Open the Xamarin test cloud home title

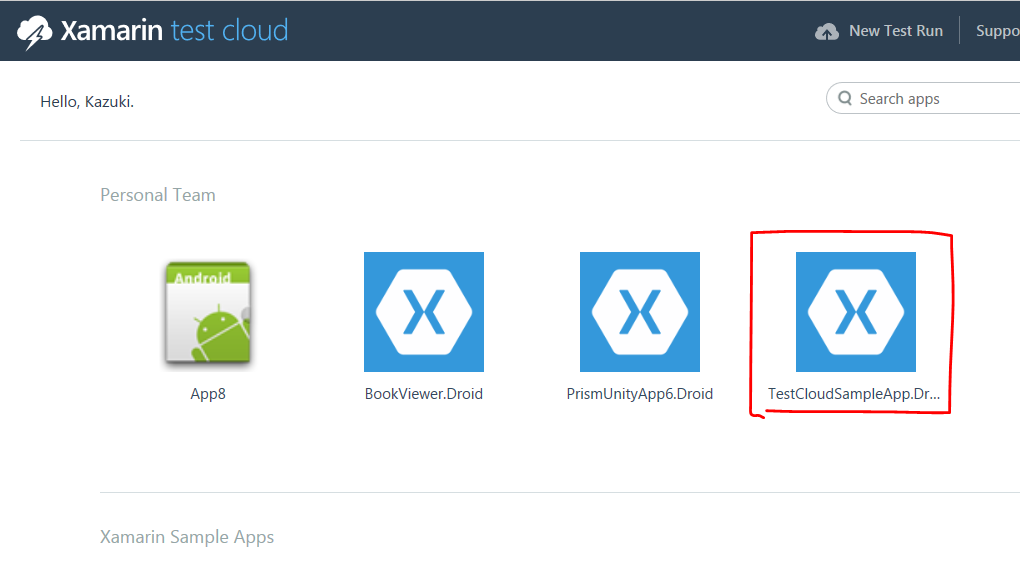click(174, 31)
